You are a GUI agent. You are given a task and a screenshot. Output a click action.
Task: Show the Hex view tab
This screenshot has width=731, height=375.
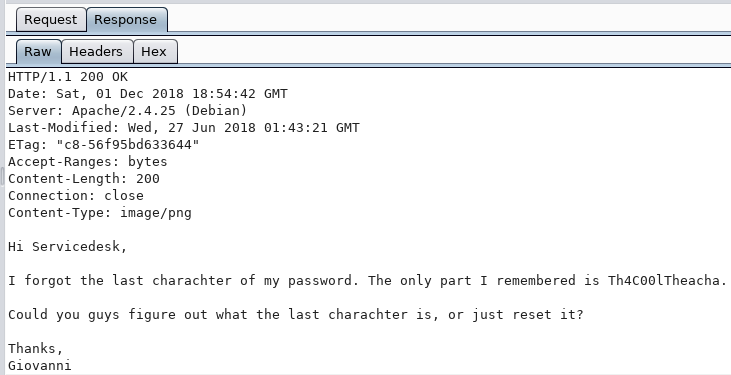click(154, 52)
